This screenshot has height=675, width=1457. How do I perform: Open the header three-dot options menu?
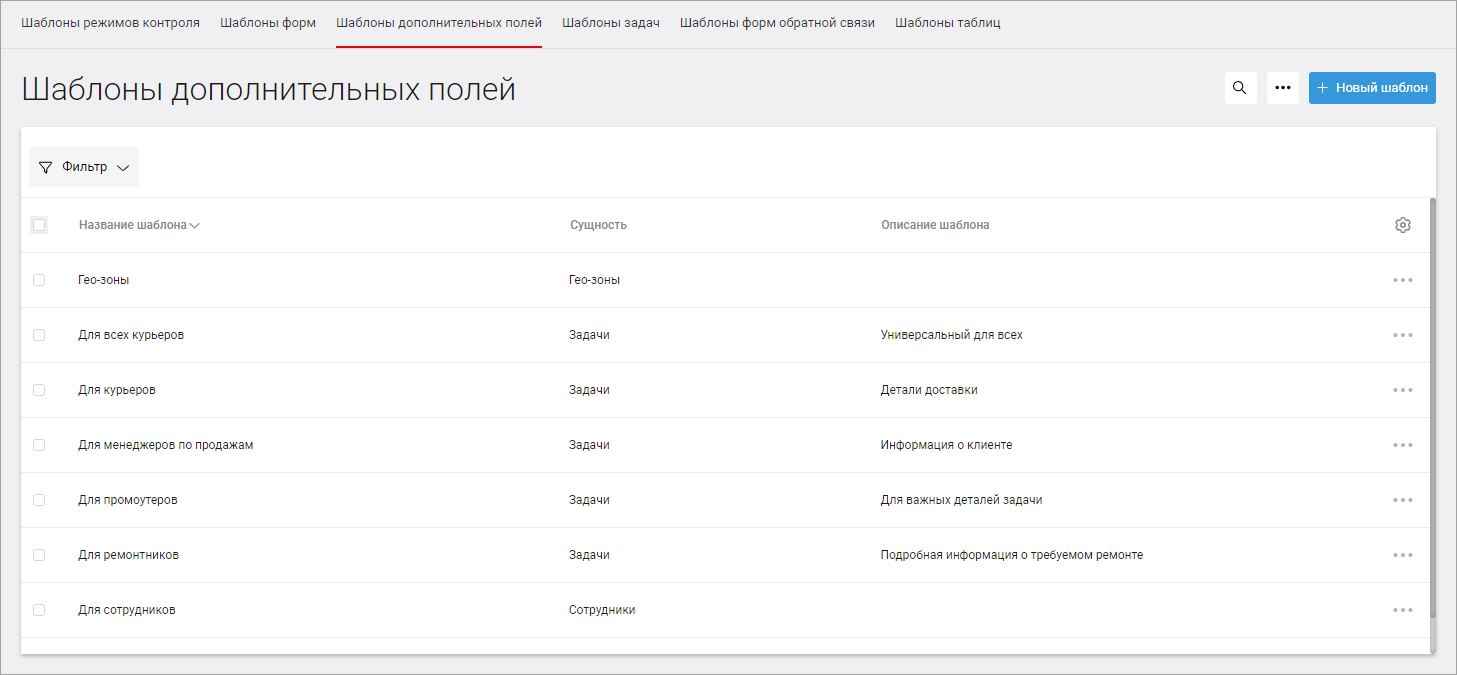(x=1283, y=88)
